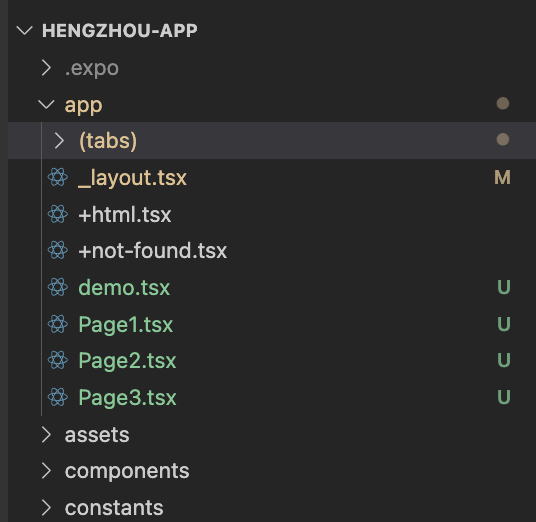The width and height of the screenshot is (536, 522).
Task: Click the React icon next to demo.tsx
Action: coord(57,287)
